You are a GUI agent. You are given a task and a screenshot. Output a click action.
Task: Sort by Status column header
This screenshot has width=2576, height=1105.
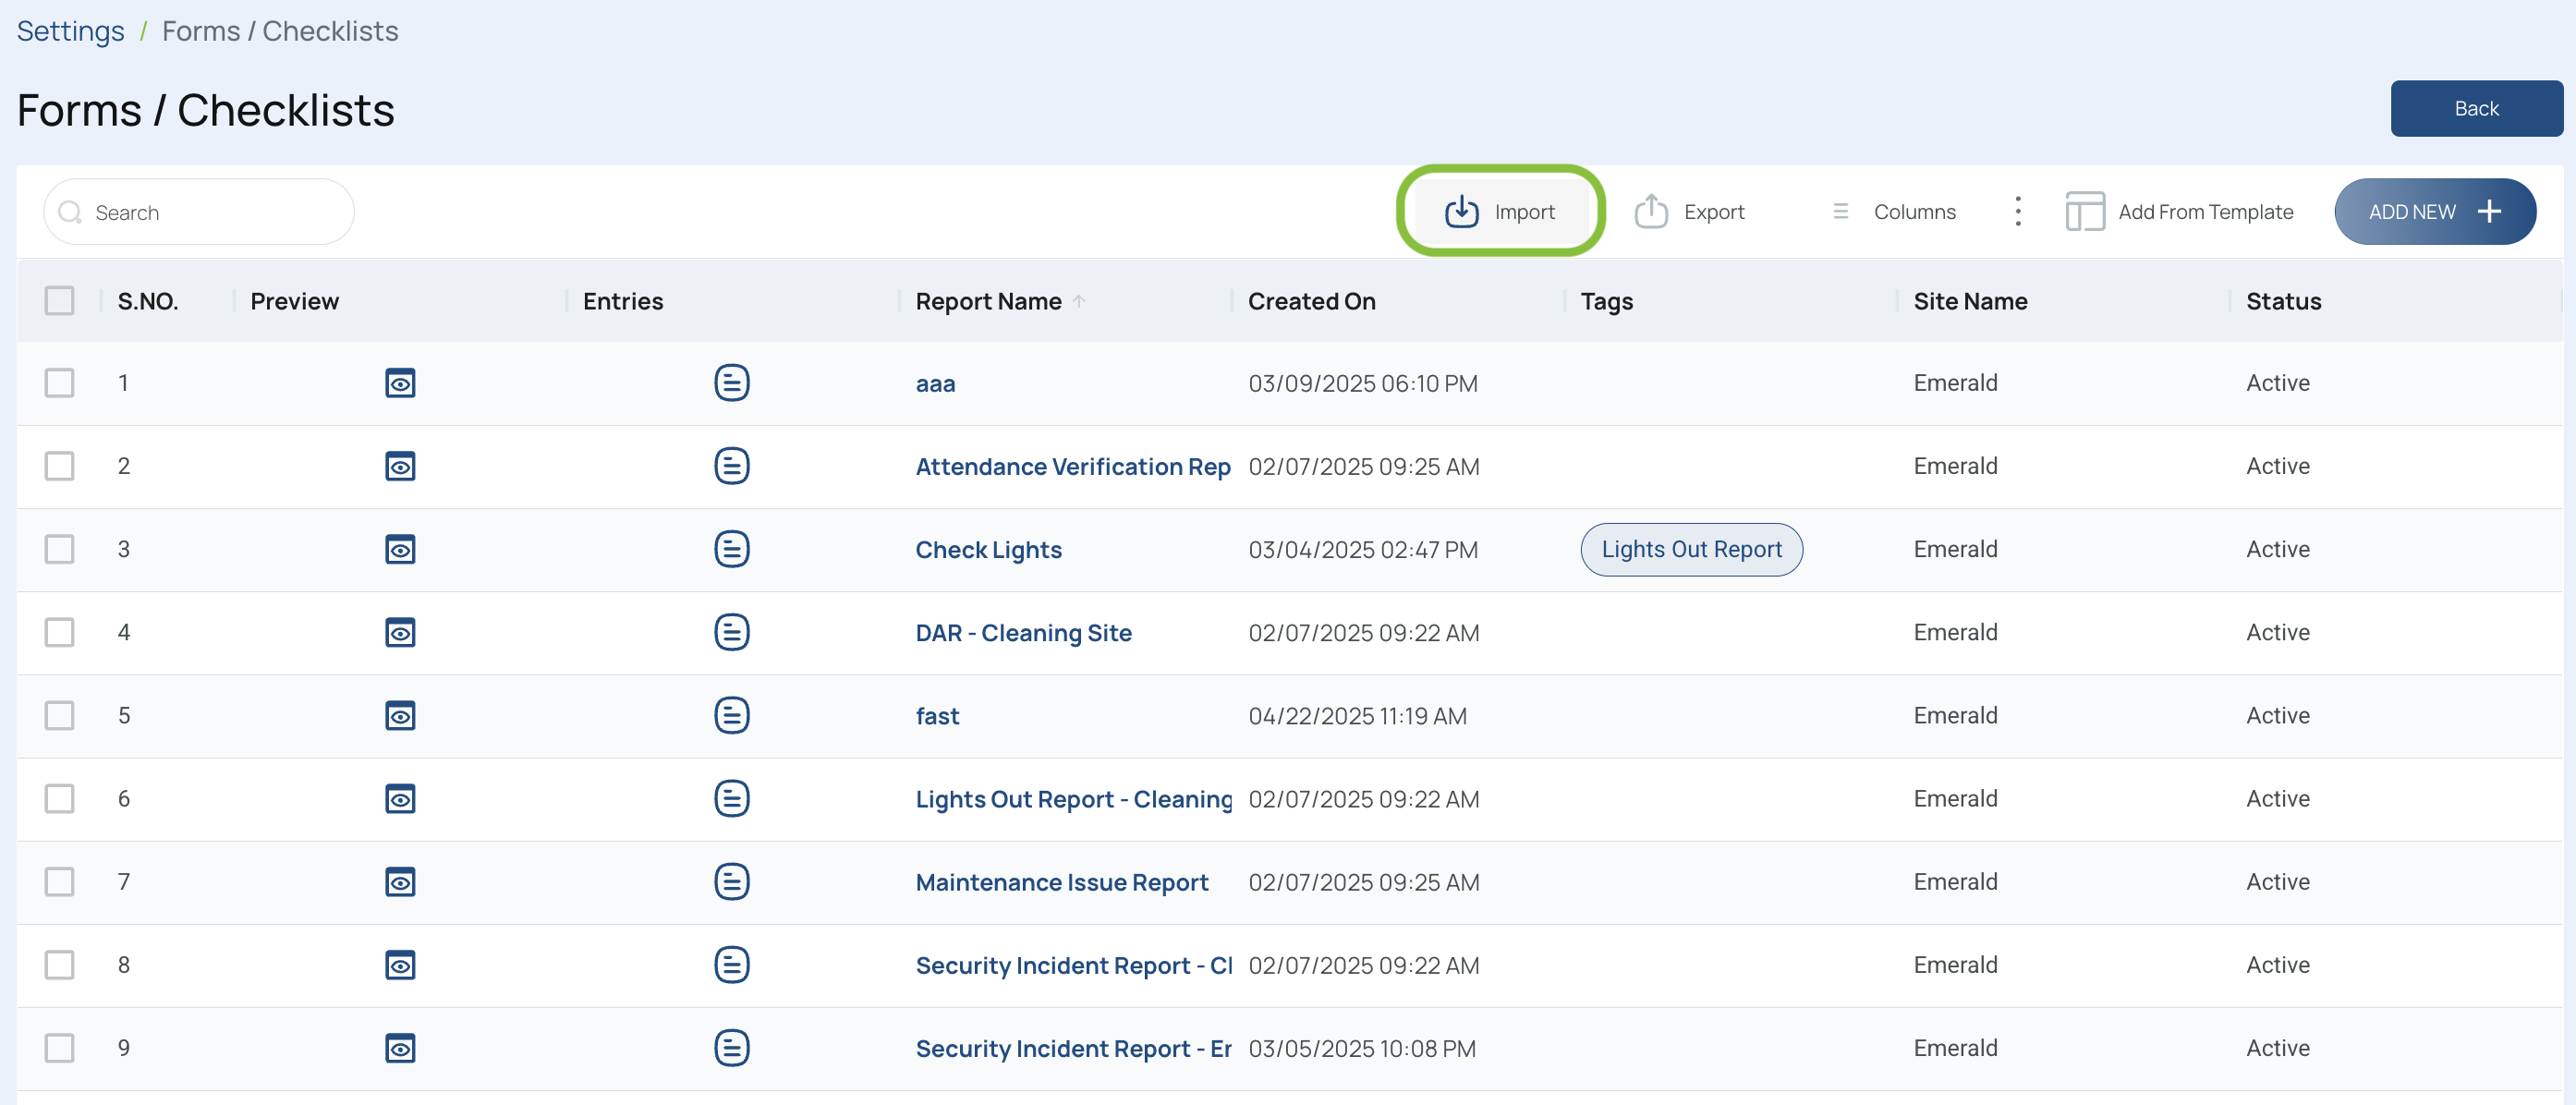tap(2283, 301)
